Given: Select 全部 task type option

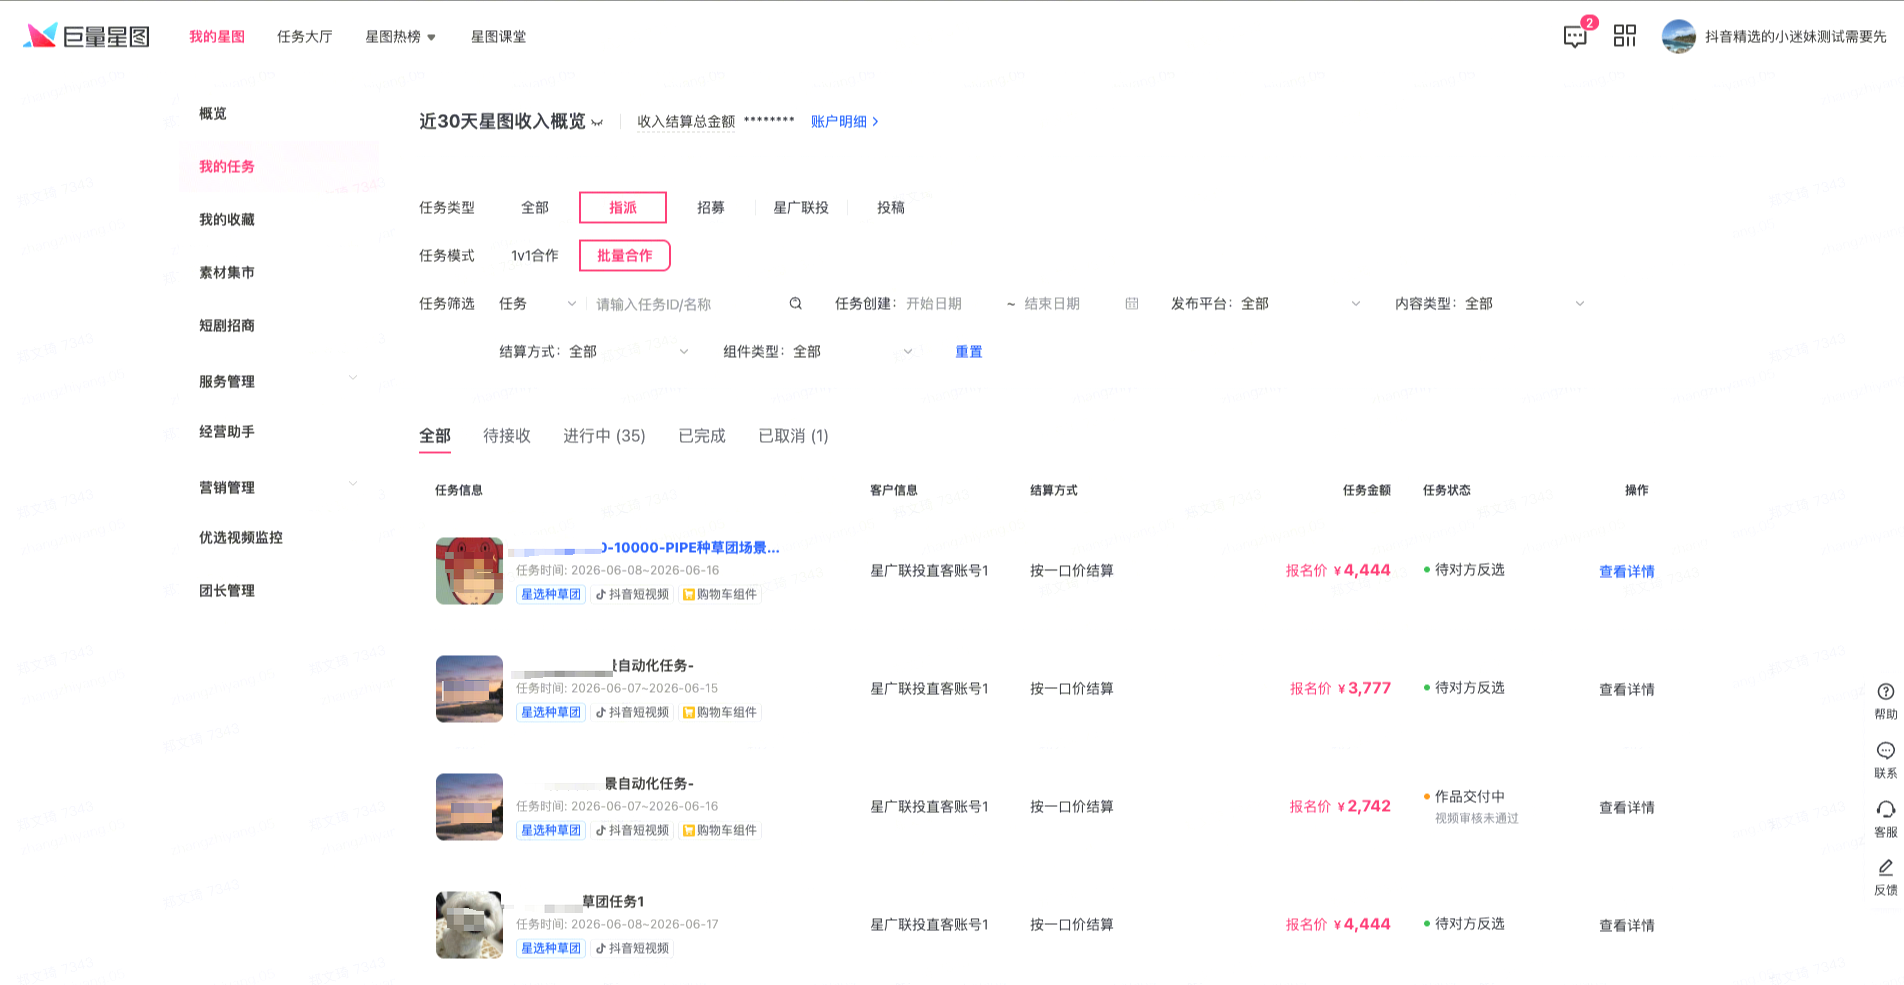Looking at the screenshot, I should tap(535, 207).
